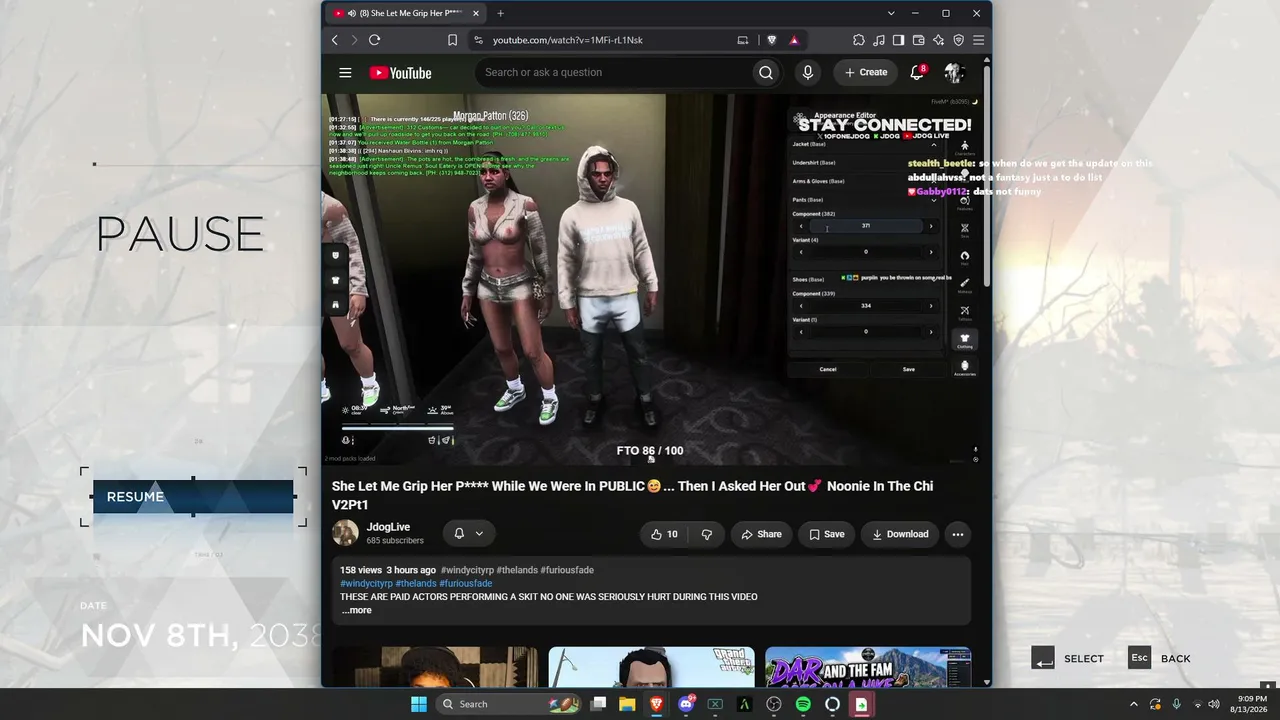Click the YouTube Create button
Viewport: 1280px width, 720px height.
[x=866, y=72]
